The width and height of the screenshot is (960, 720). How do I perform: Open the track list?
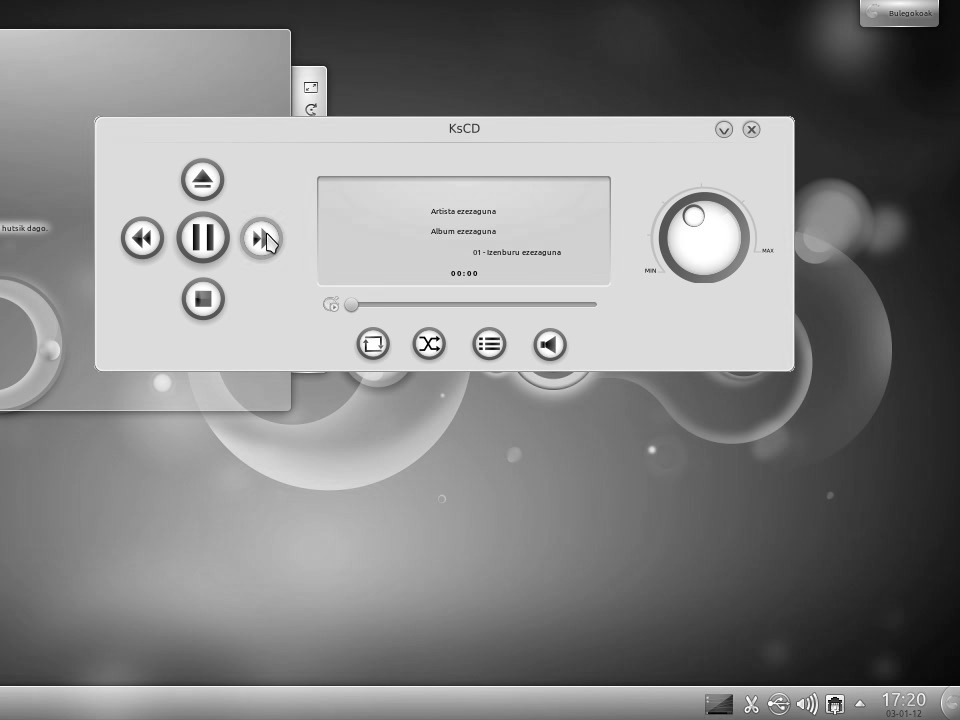pyautogui.click(x=489, y=344)
